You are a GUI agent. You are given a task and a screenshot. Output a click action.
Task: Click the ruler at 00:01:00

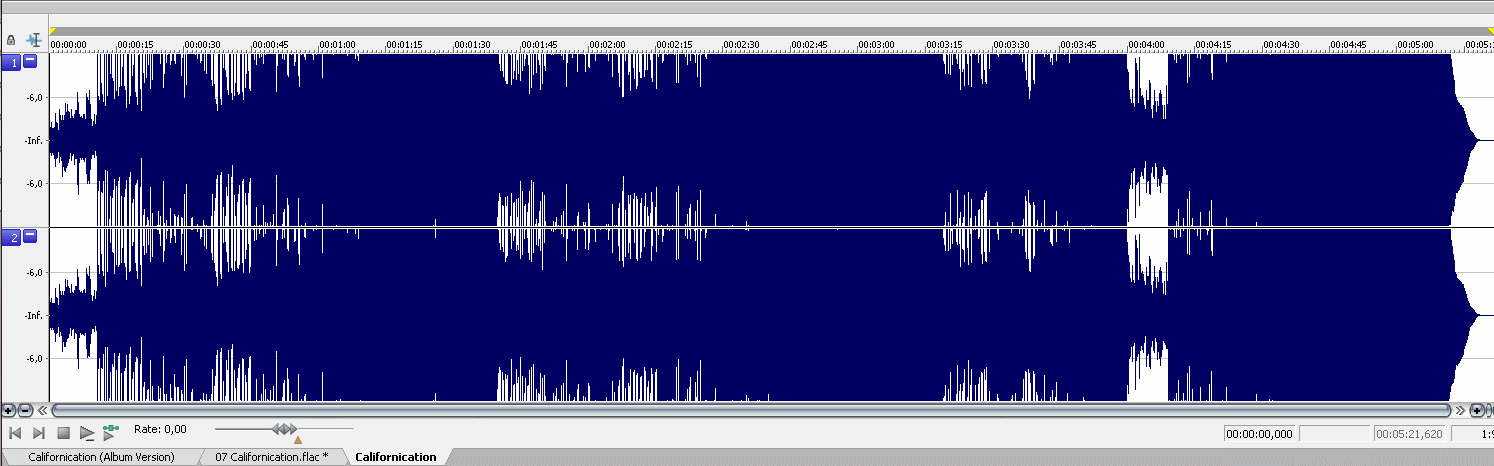pyautogui.click(x=338, y=45)
